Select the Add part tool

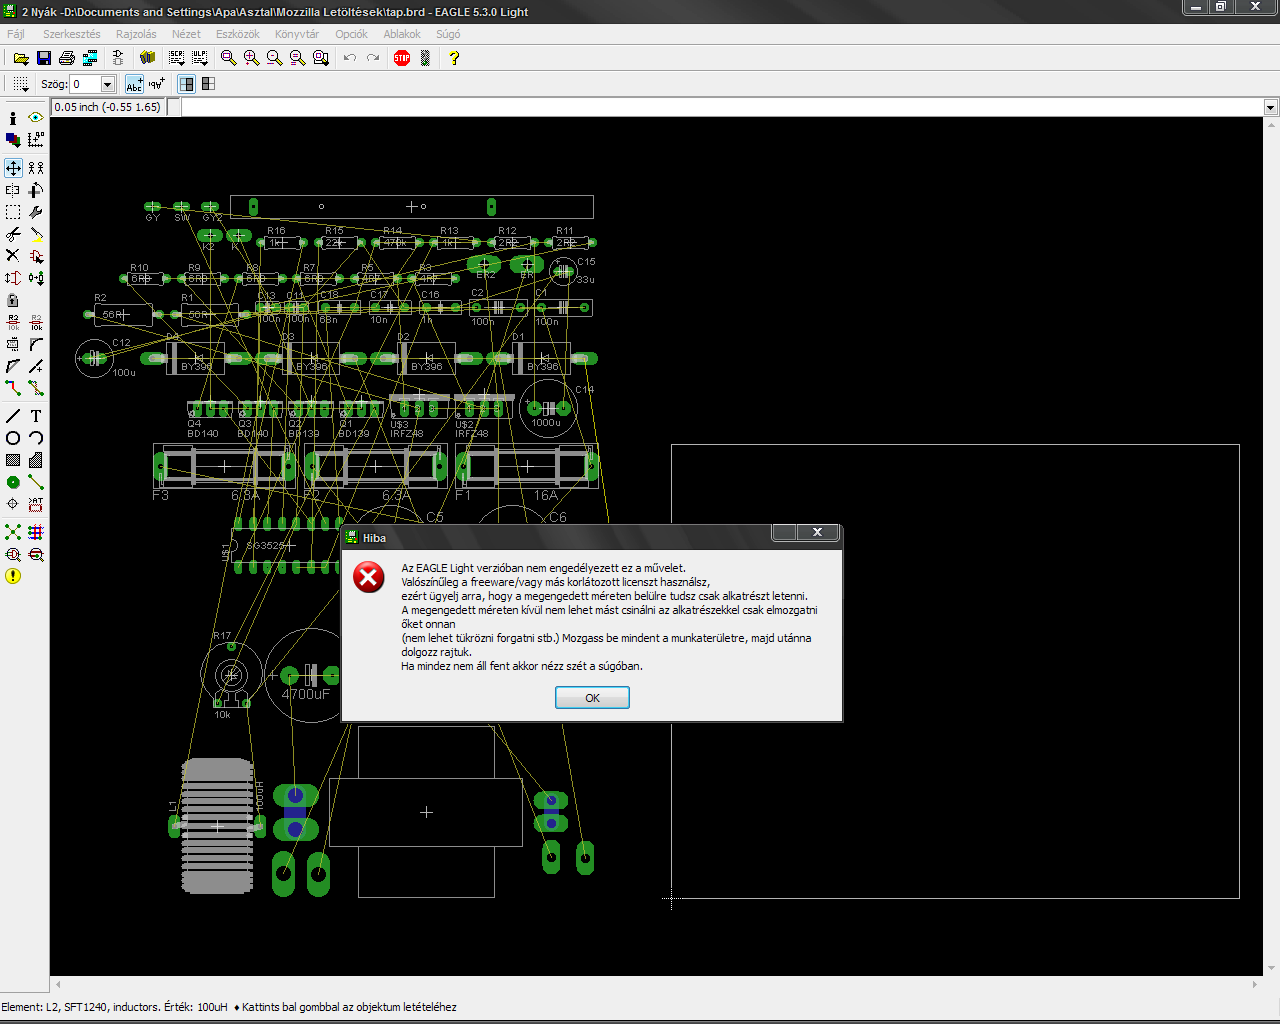point(36,256)
